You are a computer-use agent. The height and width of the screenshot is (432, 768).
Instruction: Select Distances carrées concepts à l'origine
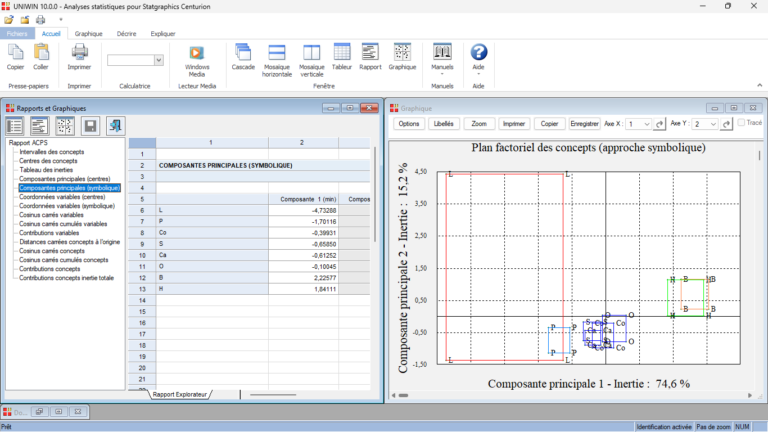coord(69,242)
